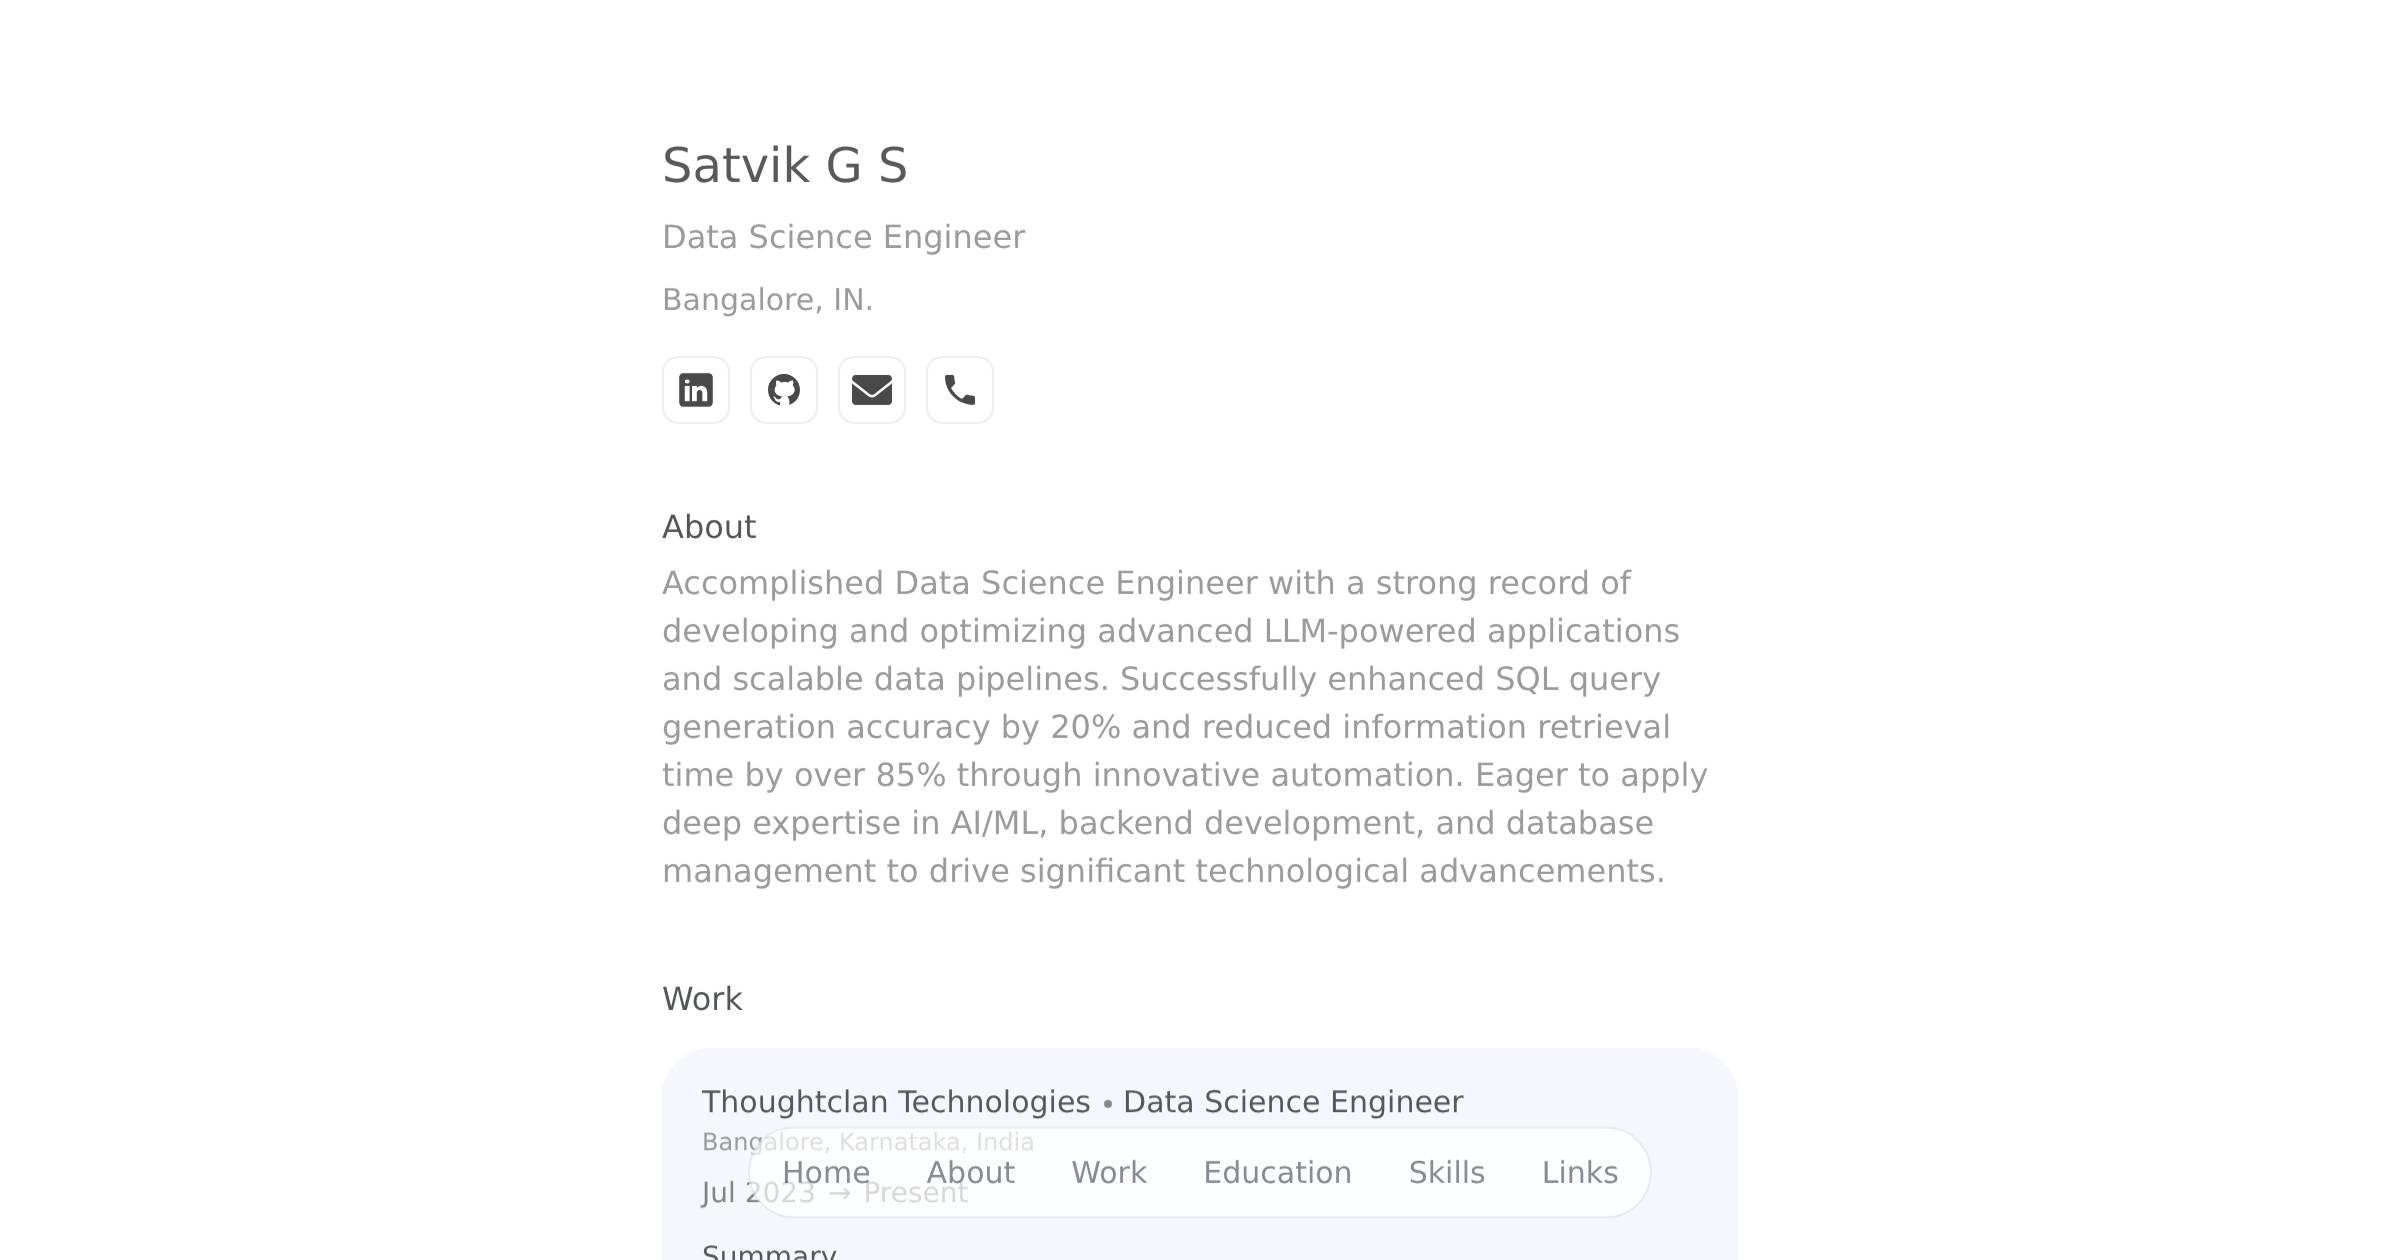Click the Work section heading
This screenshot has height=1260, width=2400.
tap(702, 999)
